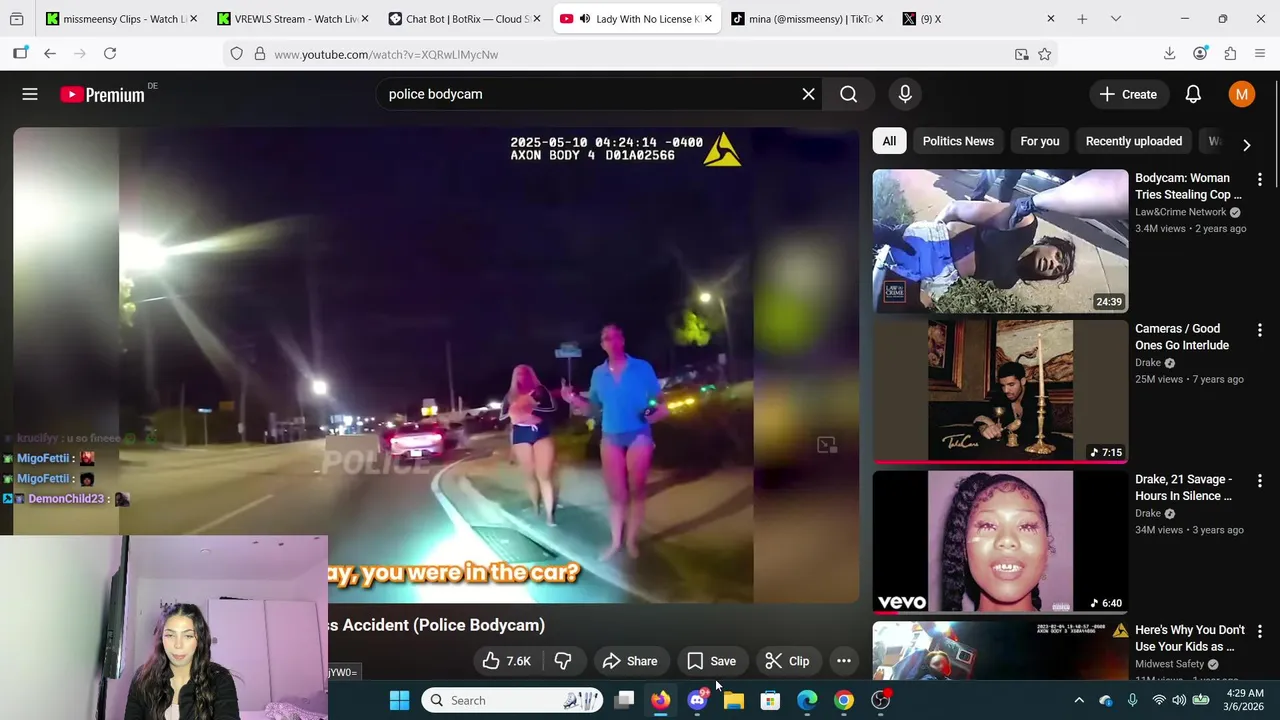Share the bodycam video
Viewport: 1280px width, 720px height.
click(630, 661)
